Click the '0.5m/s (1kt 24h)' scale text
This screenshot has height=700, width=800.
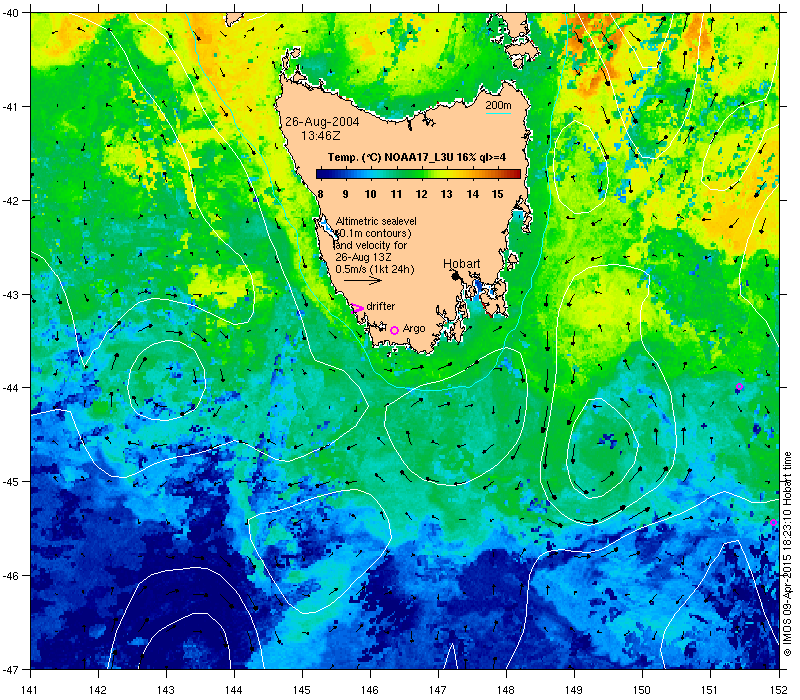tap(375, 269)
